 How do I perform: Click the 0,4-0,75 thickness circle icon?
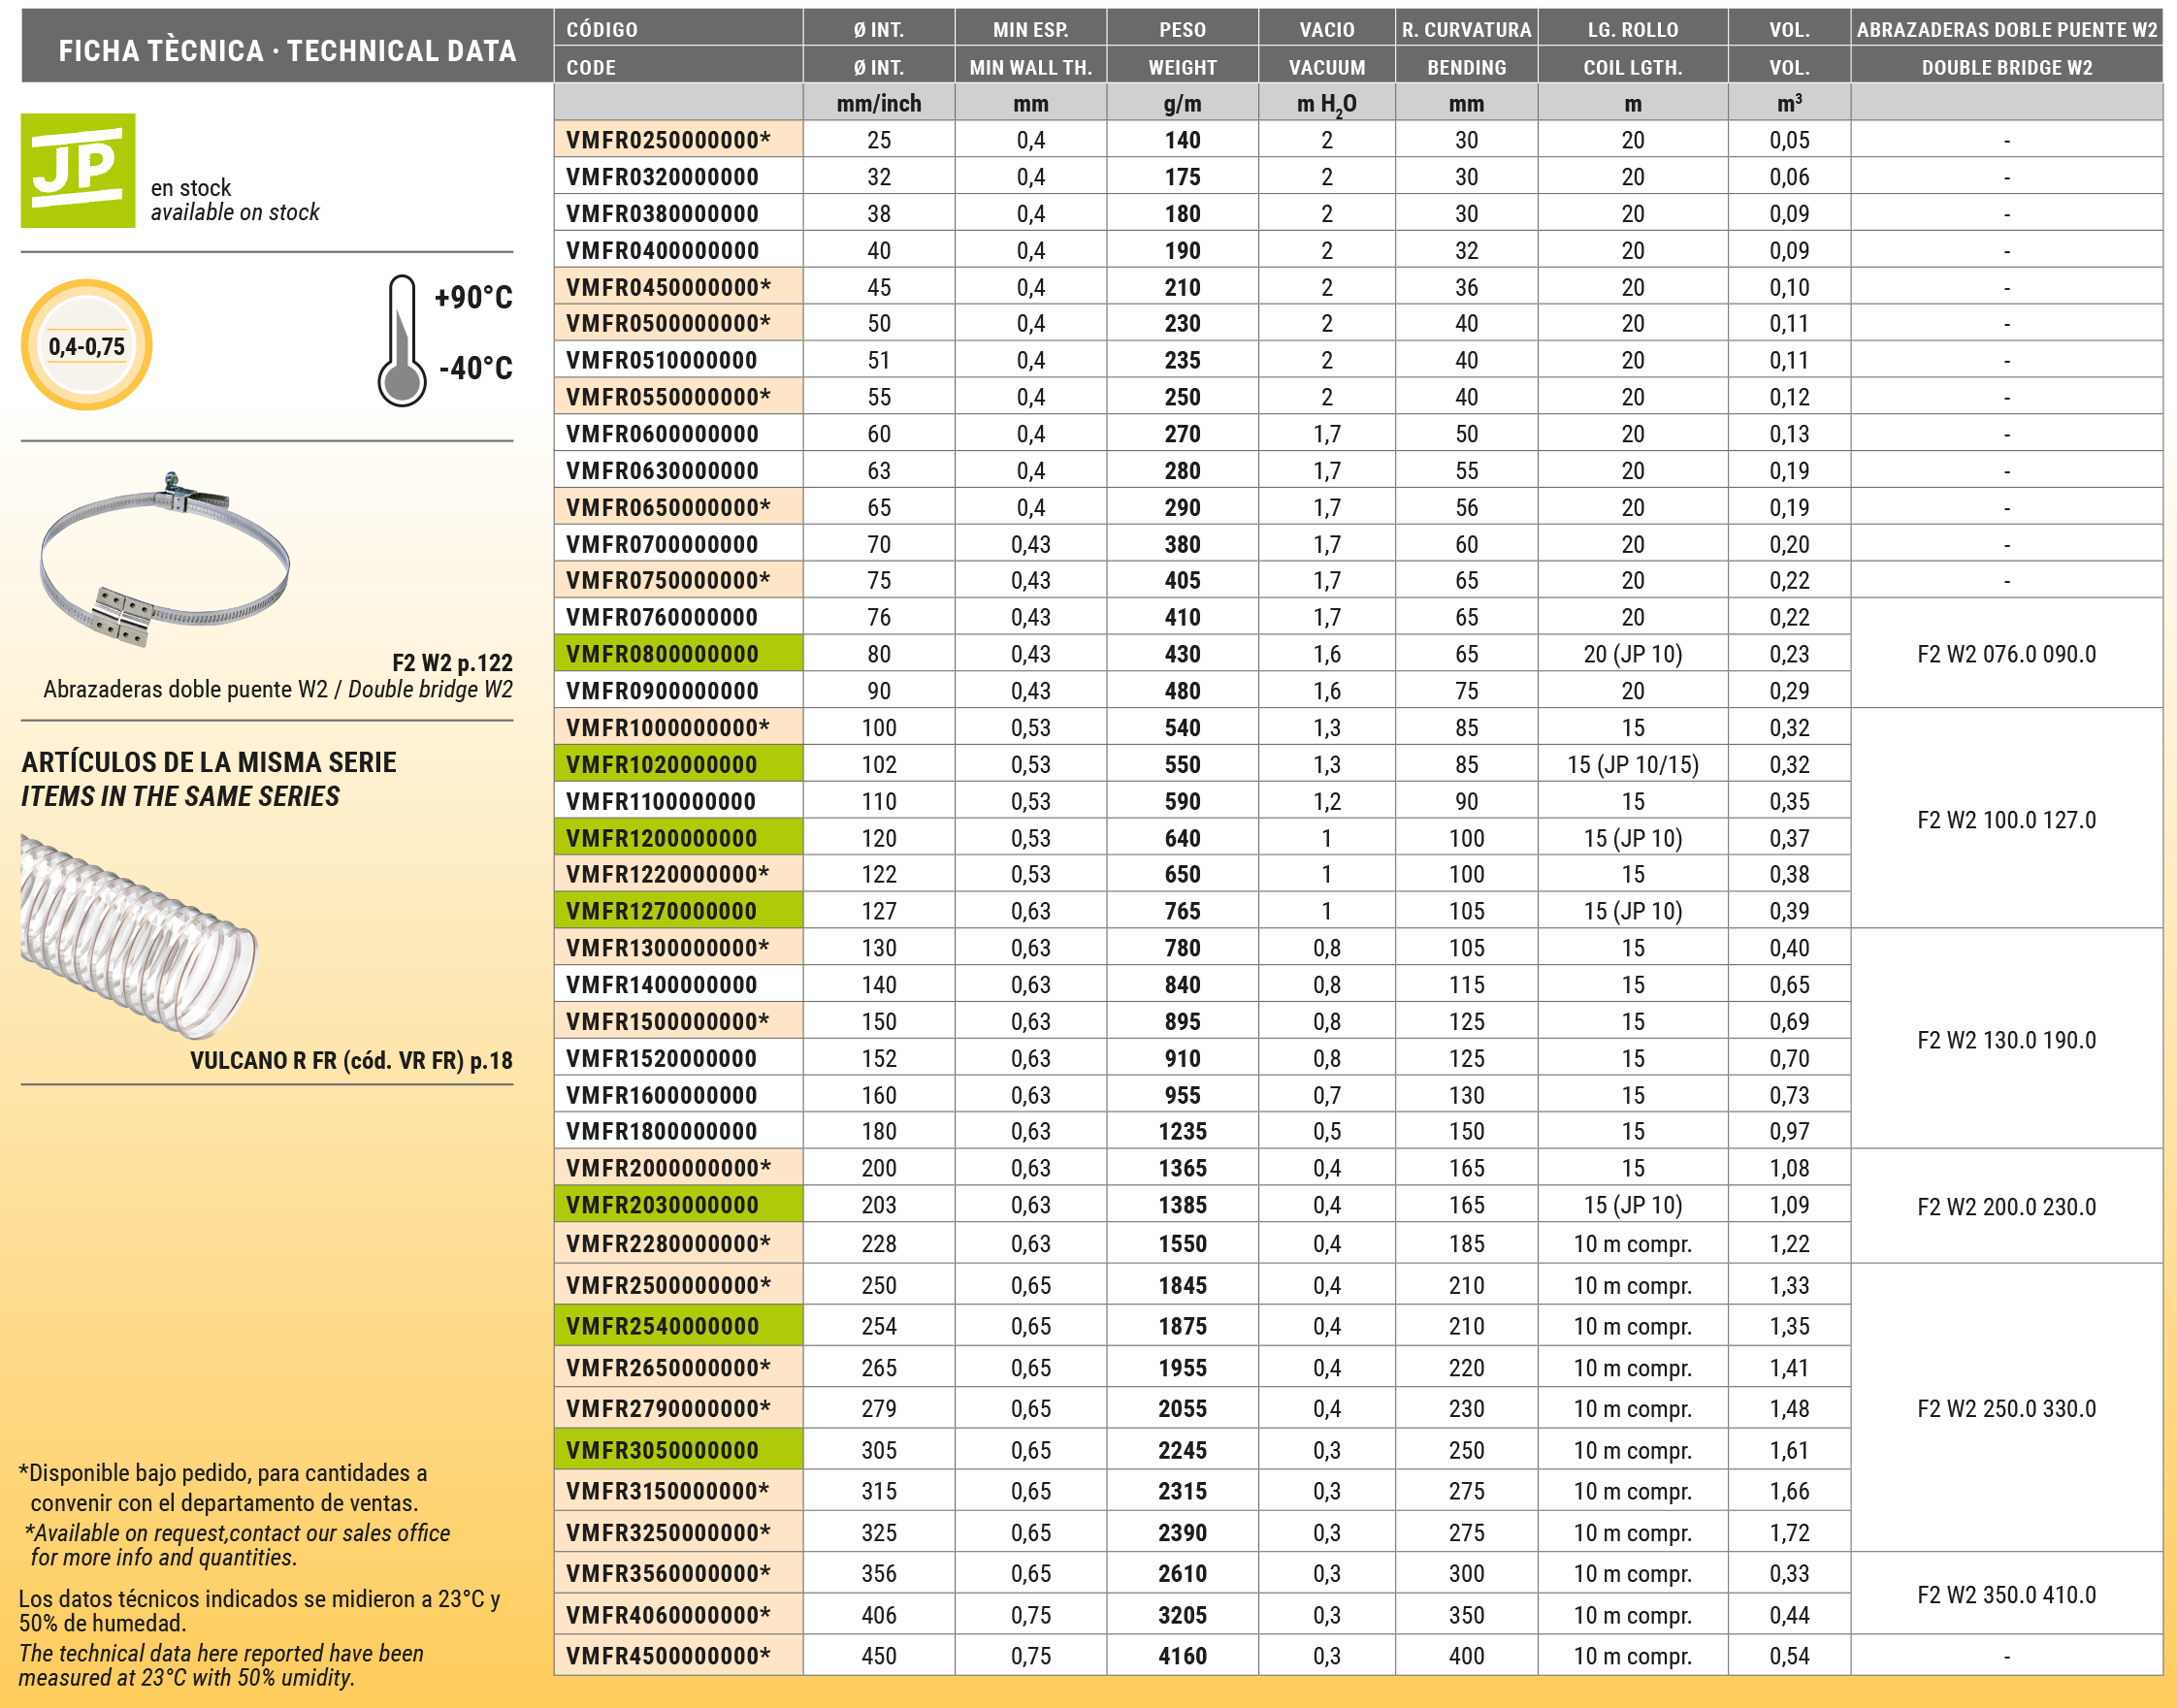(87, 346)
